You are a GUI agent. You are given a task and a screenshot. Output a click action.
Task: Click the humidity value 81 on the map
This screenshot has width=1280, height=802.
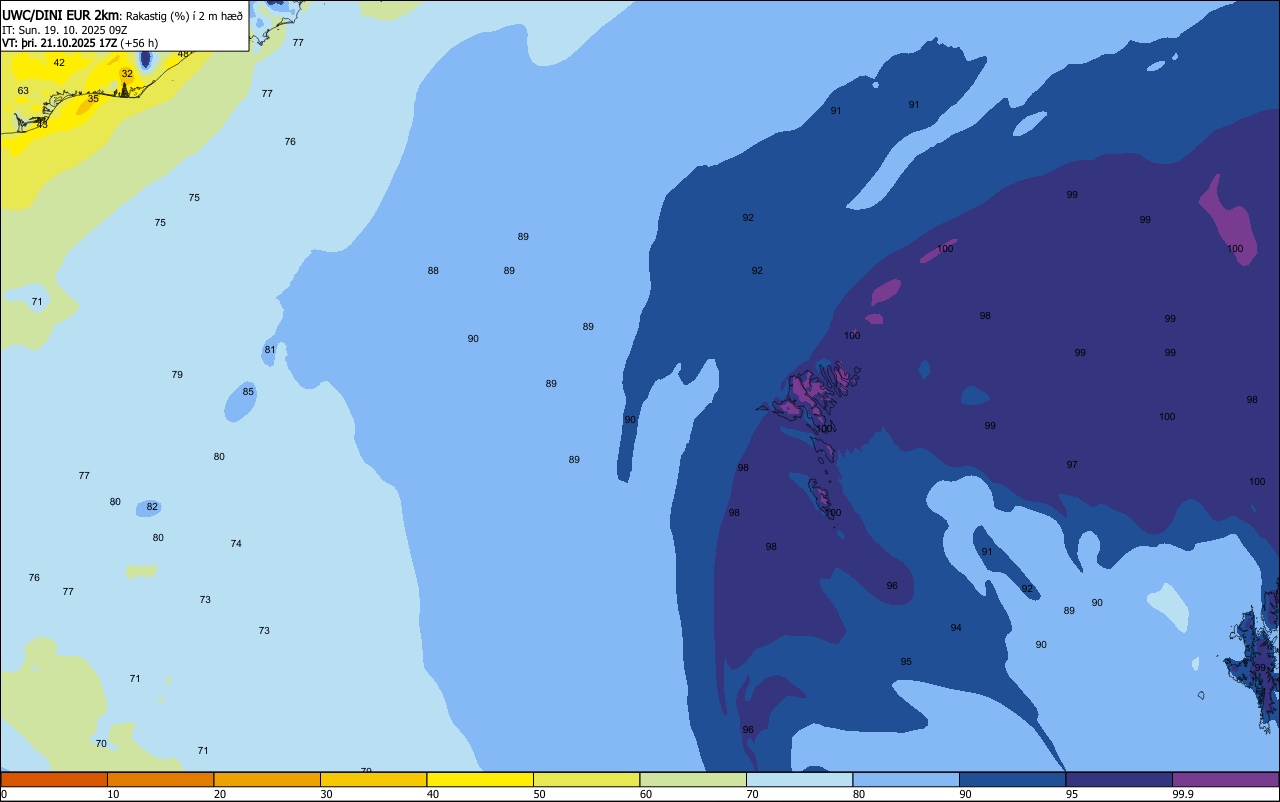[x=270, y=350]
